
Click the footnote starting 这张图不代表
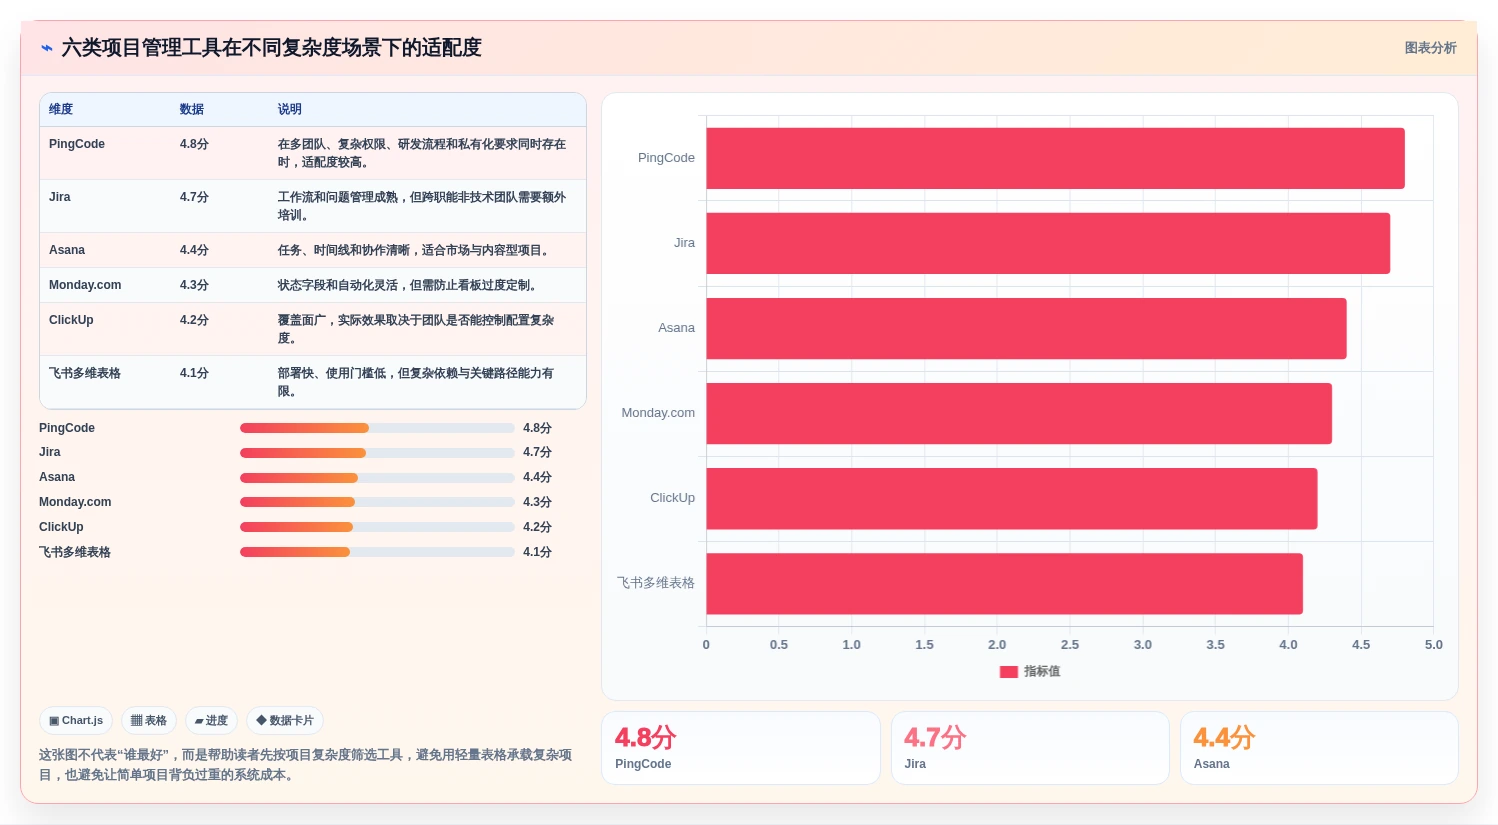[x=306, y=765]
